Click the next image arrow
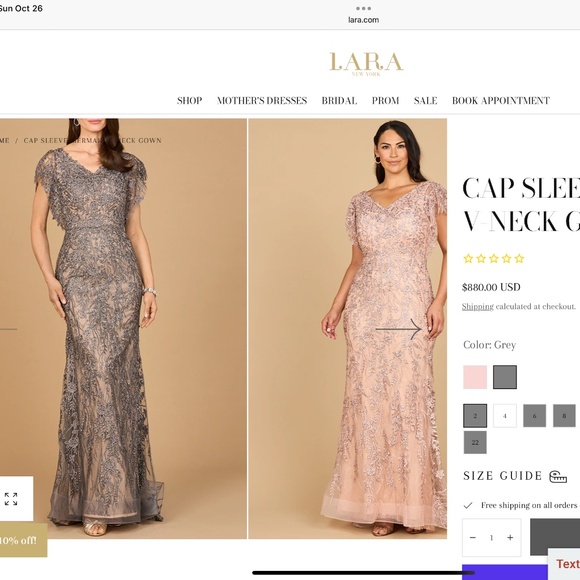The height and width of the screenshot is (580, 580). click(x=398, y=329)
